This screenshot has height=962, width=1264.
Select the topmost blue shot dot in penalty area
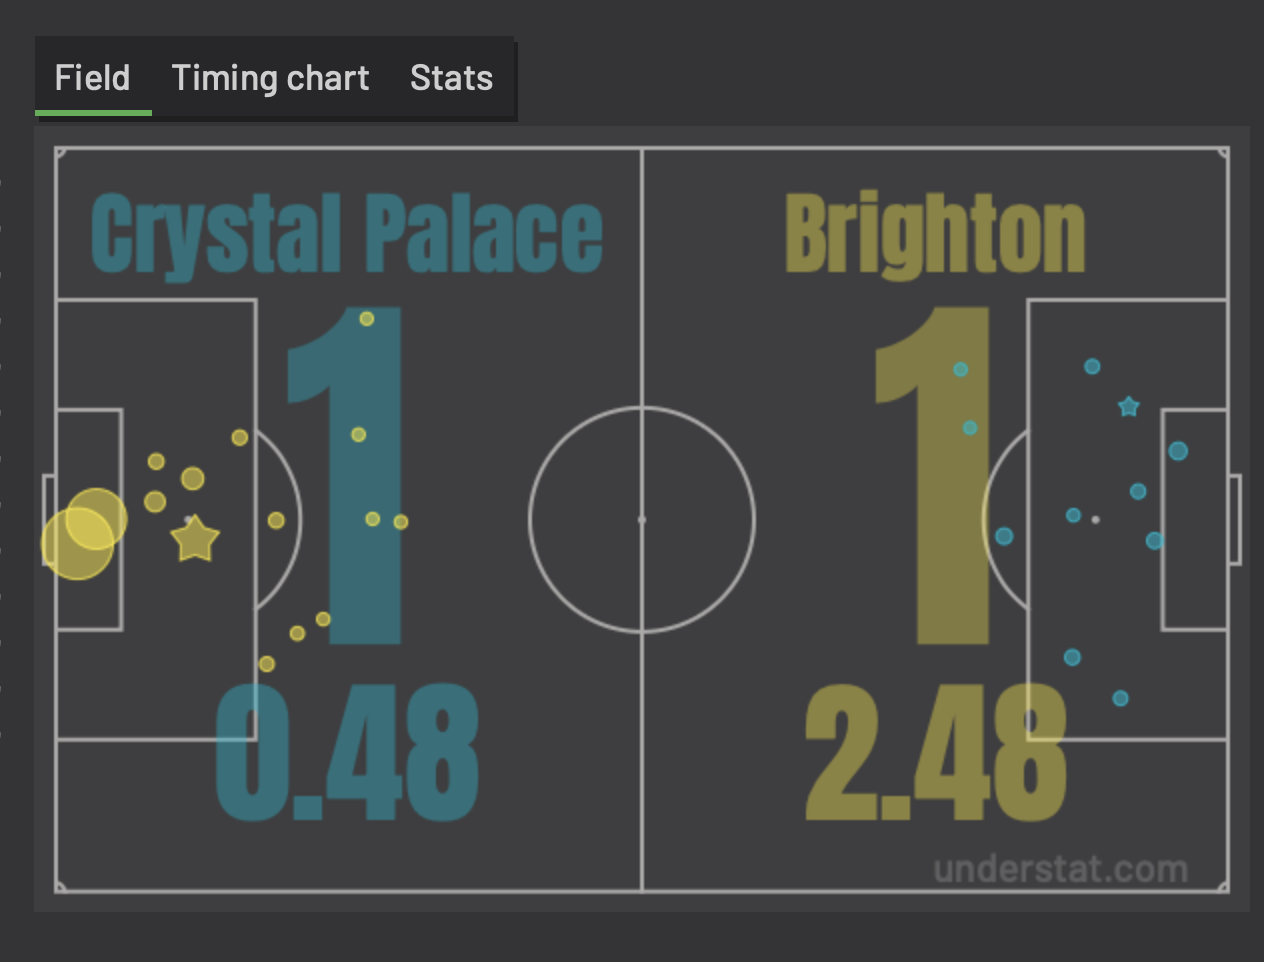[x=1092, y=367]
